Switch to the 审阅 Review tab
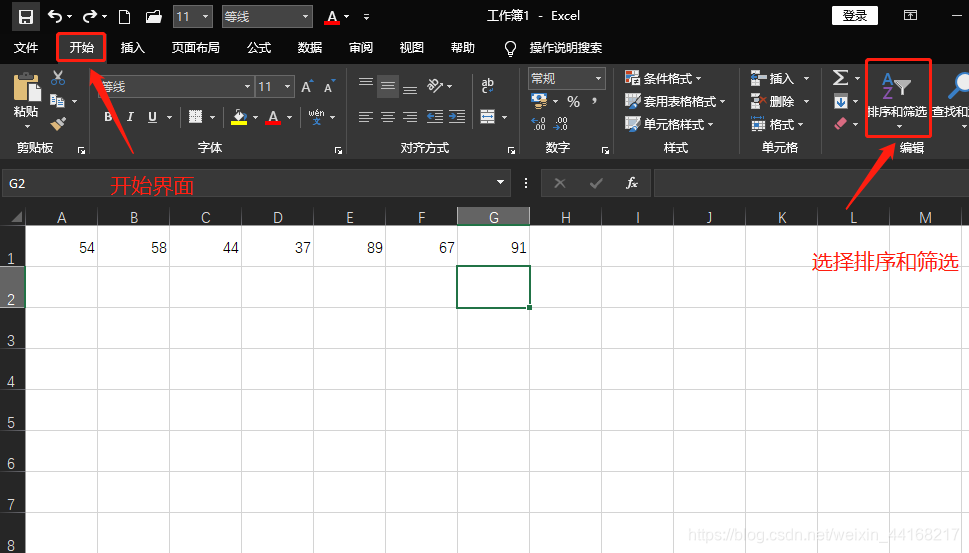The height and width of the screenshot is (553, 969). [360, 48]
